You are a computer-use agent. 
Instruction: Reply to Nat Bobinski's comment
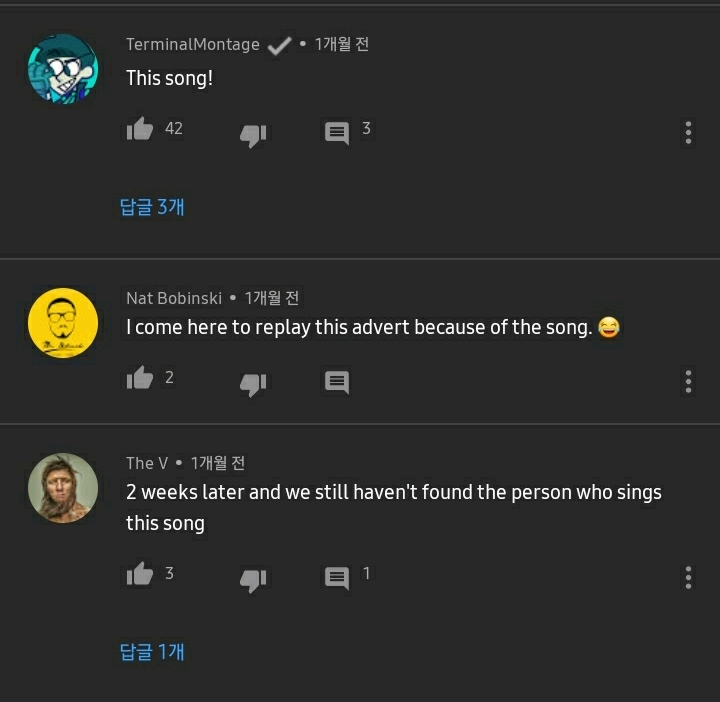coord(337,381)
